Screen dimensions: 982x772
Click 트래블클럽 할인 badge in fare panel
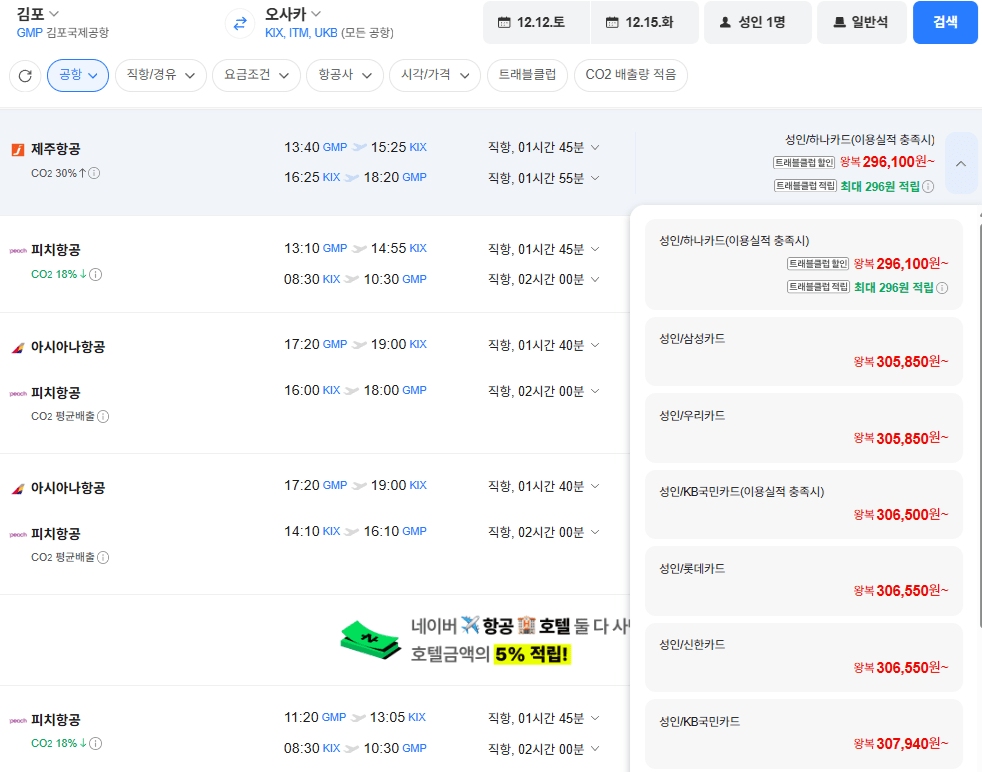tap(818, 264)
